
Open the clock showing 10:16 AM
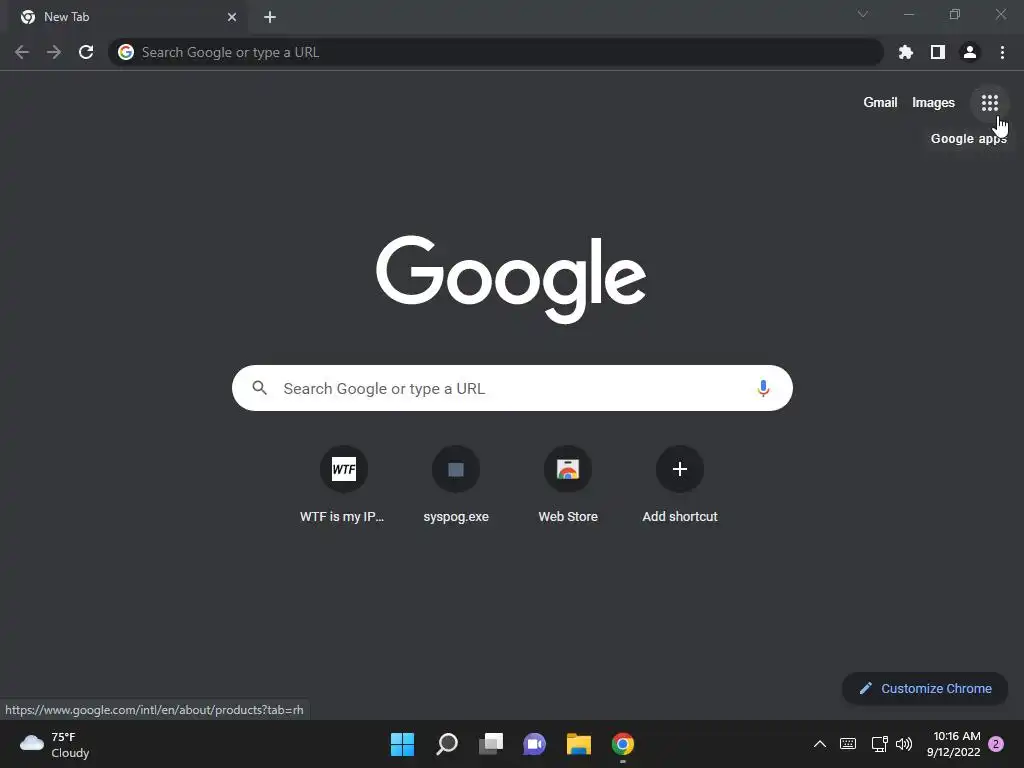(953, 744)
